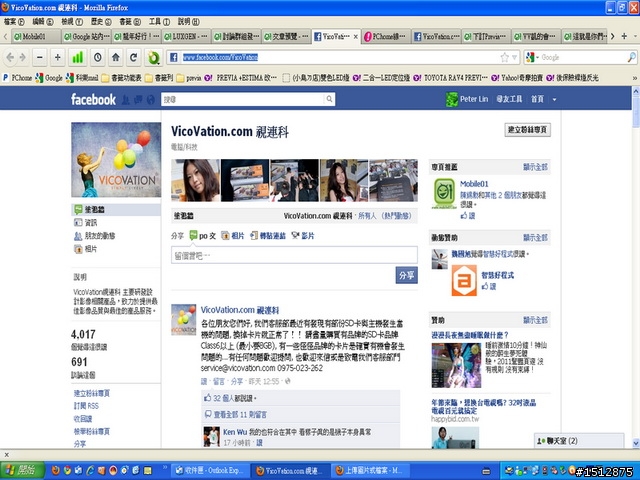This screenshot has height=480, width=640.
Task: Open Facebook notifications globe icon
Action: (x=151, y=100)
